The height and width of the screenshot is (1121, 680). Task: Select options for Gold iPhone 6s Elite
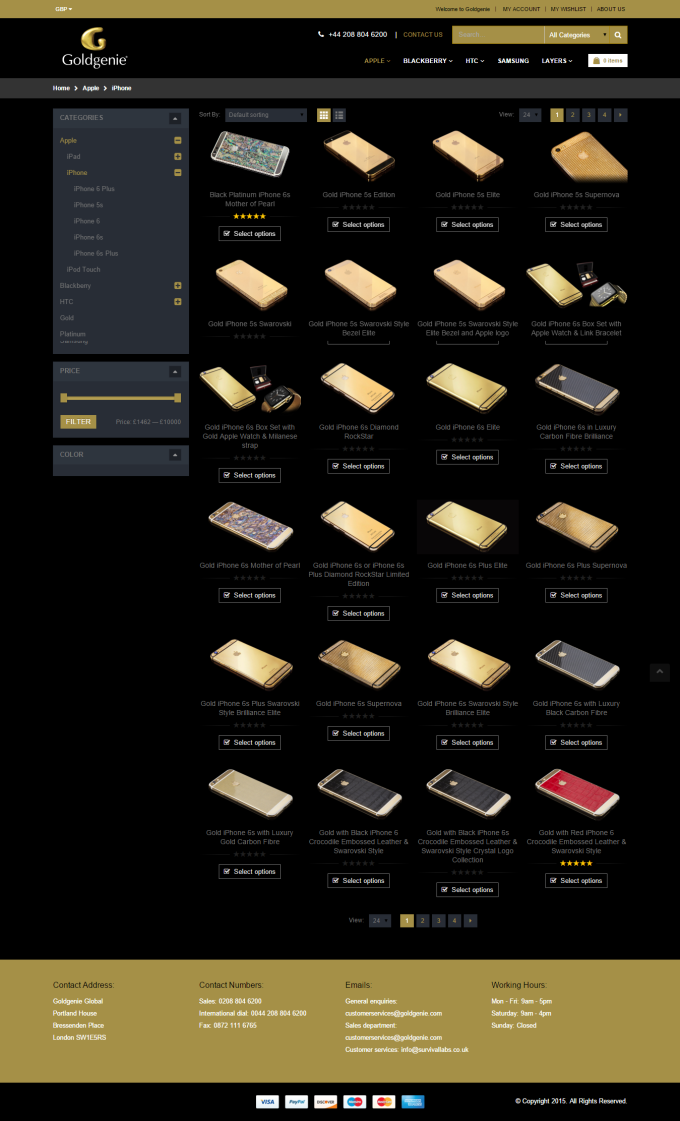pyautogui.click(x=467, y=457)
